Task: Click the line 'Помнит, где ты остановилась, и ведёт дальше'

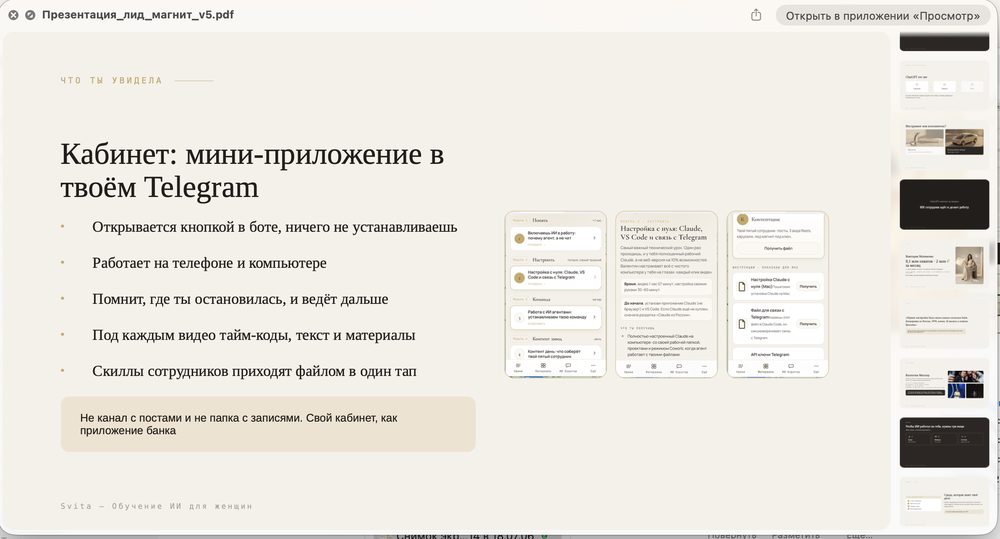Action: click(x=240, y=299)
